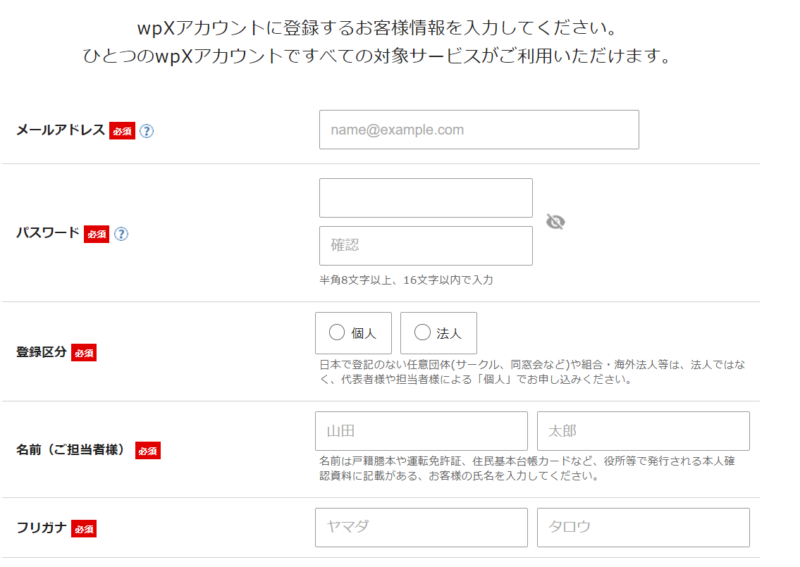This screenshot has width=800, height=567.
Task: Focus the email address field name@example.com
Action: click(479, 130)
